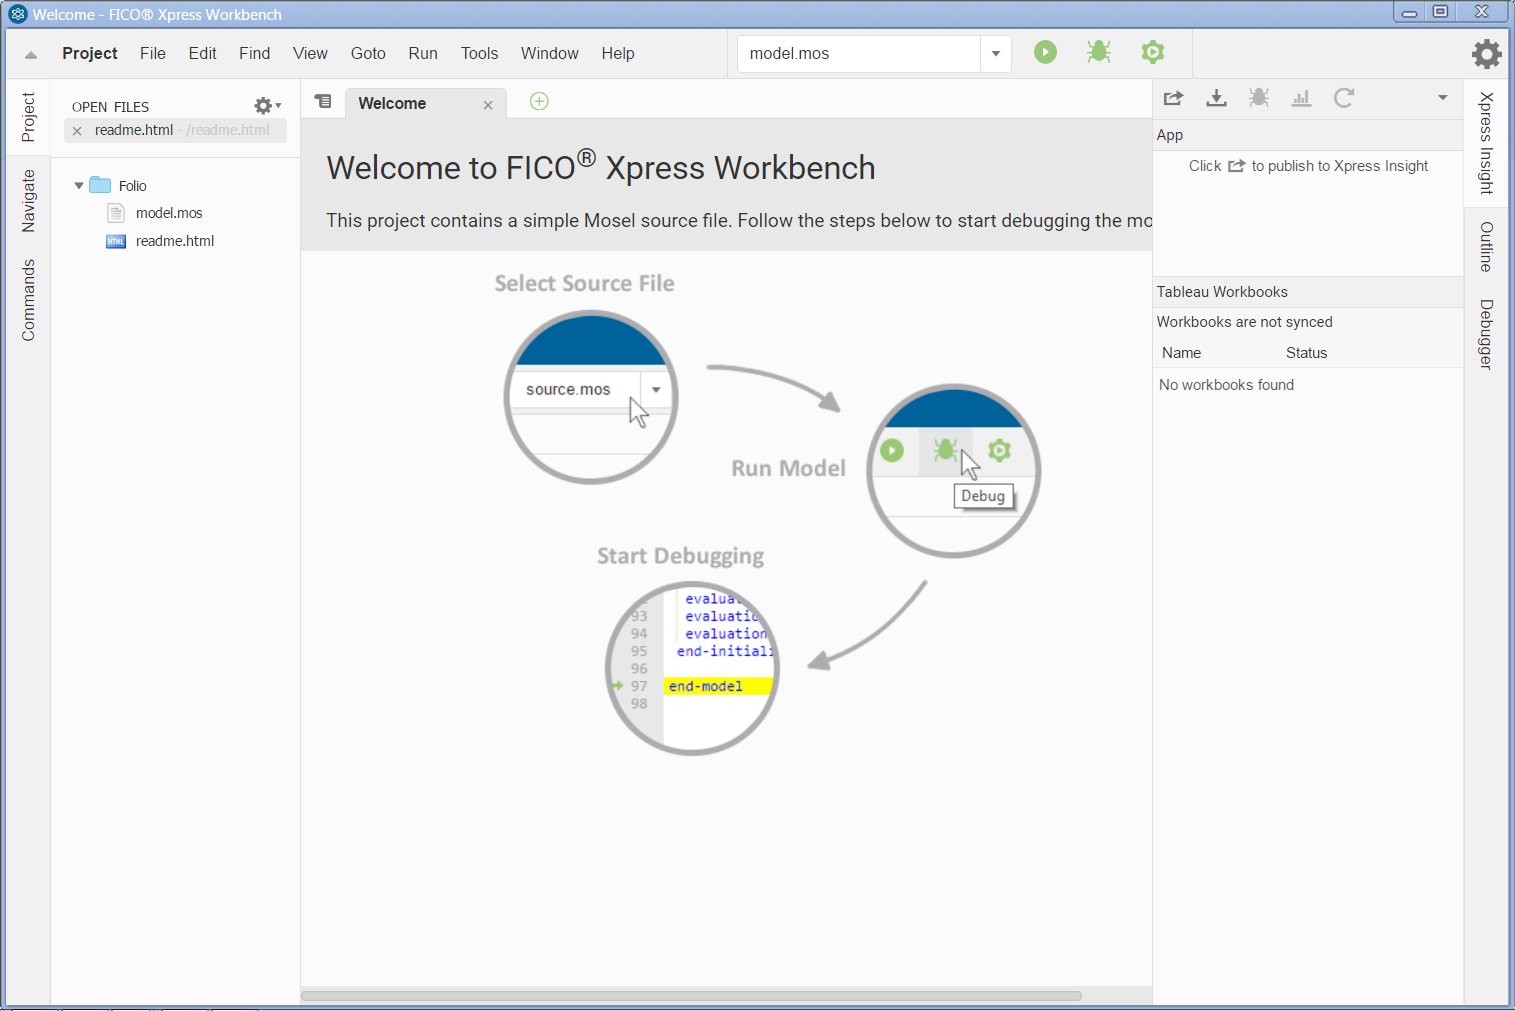This screenshot has height=1011, width=1515.
Task: Click the Tableau Workbooks section header
Action: 1308,292
